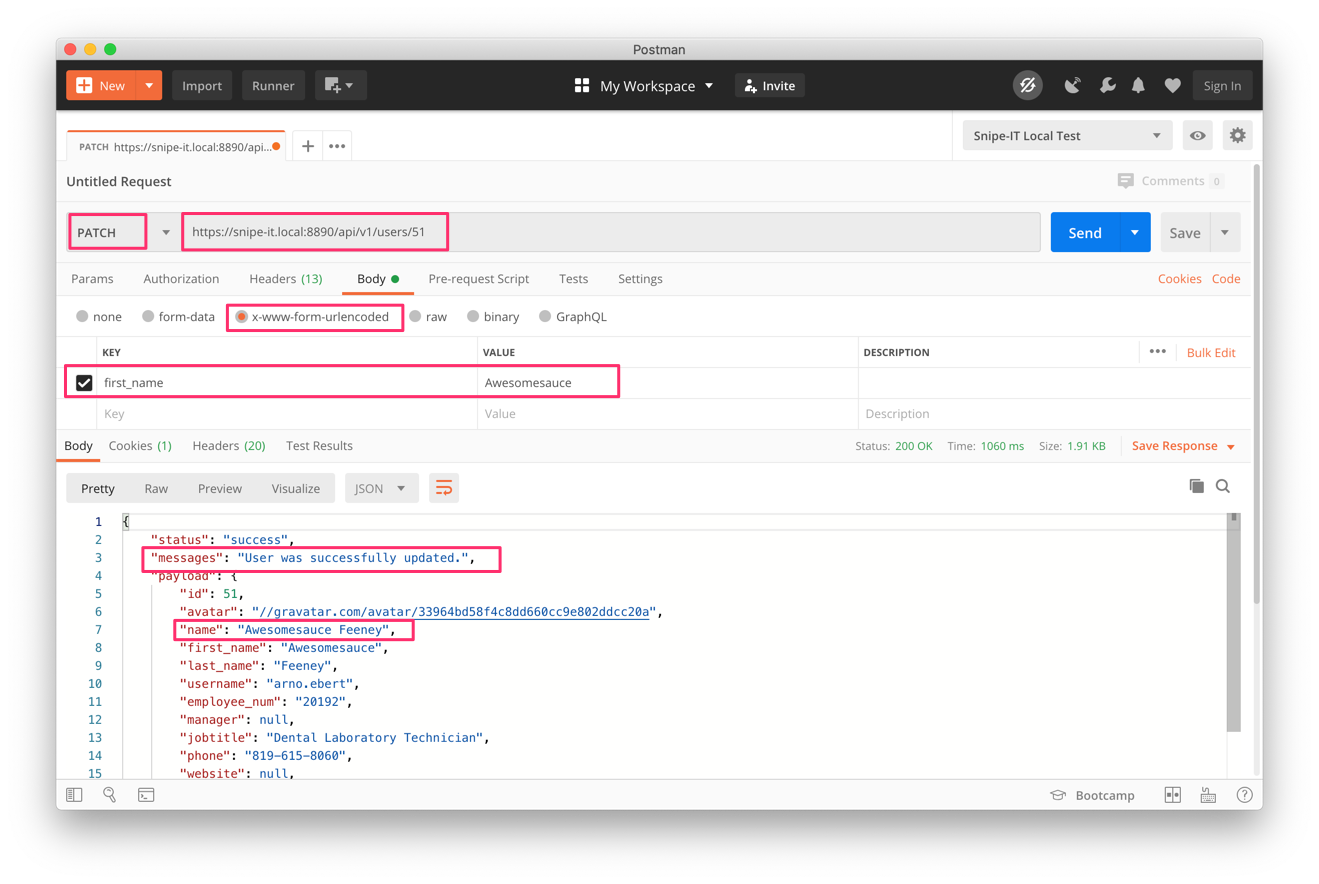This screenshot has height=884, width=1319.
Task: Open the Pre-request Script tab
Action: pyautogui.click(x=479, y=279)
